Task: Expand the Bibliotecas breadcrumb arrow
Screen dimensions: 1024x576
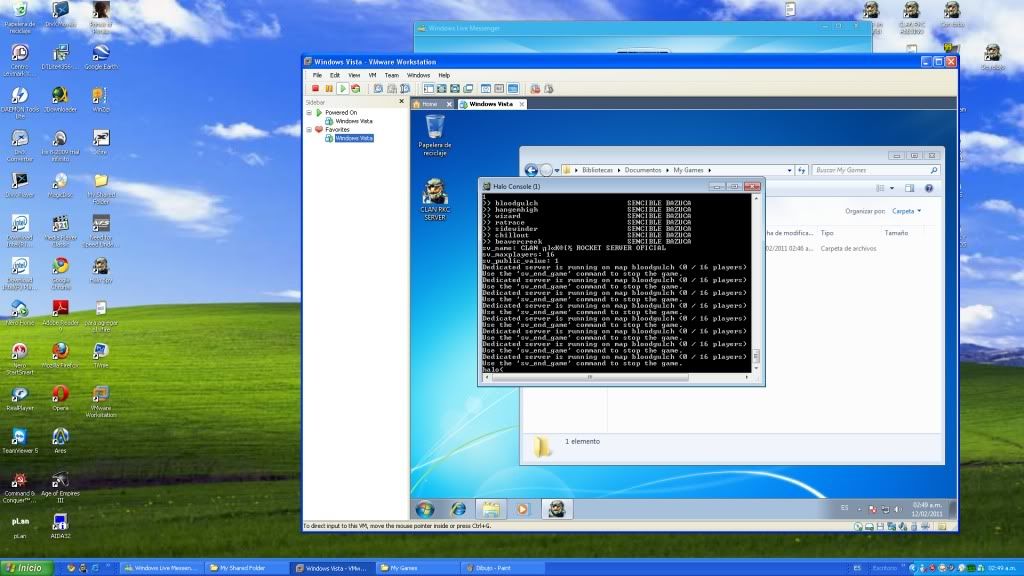Action: coord(618,170)
